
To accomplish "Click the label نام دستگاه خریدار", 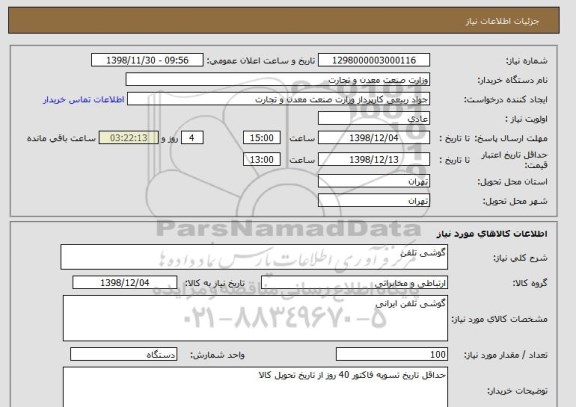I will [512, 80].
